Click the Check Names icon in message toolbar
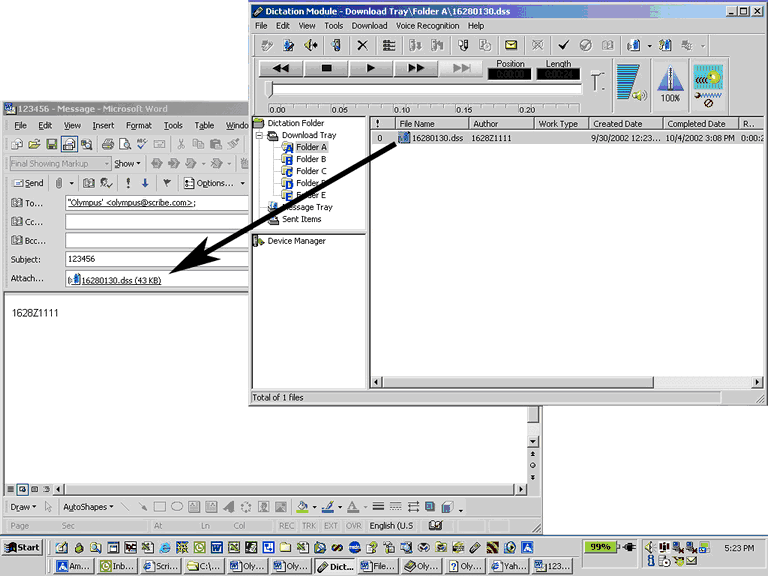Screen dimensions: 768x576 pyautogui.click(x=106, y=183)
